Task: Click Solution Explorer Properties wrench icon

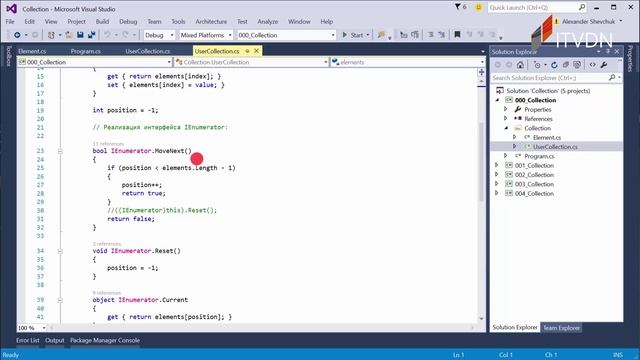Action: 604,65
